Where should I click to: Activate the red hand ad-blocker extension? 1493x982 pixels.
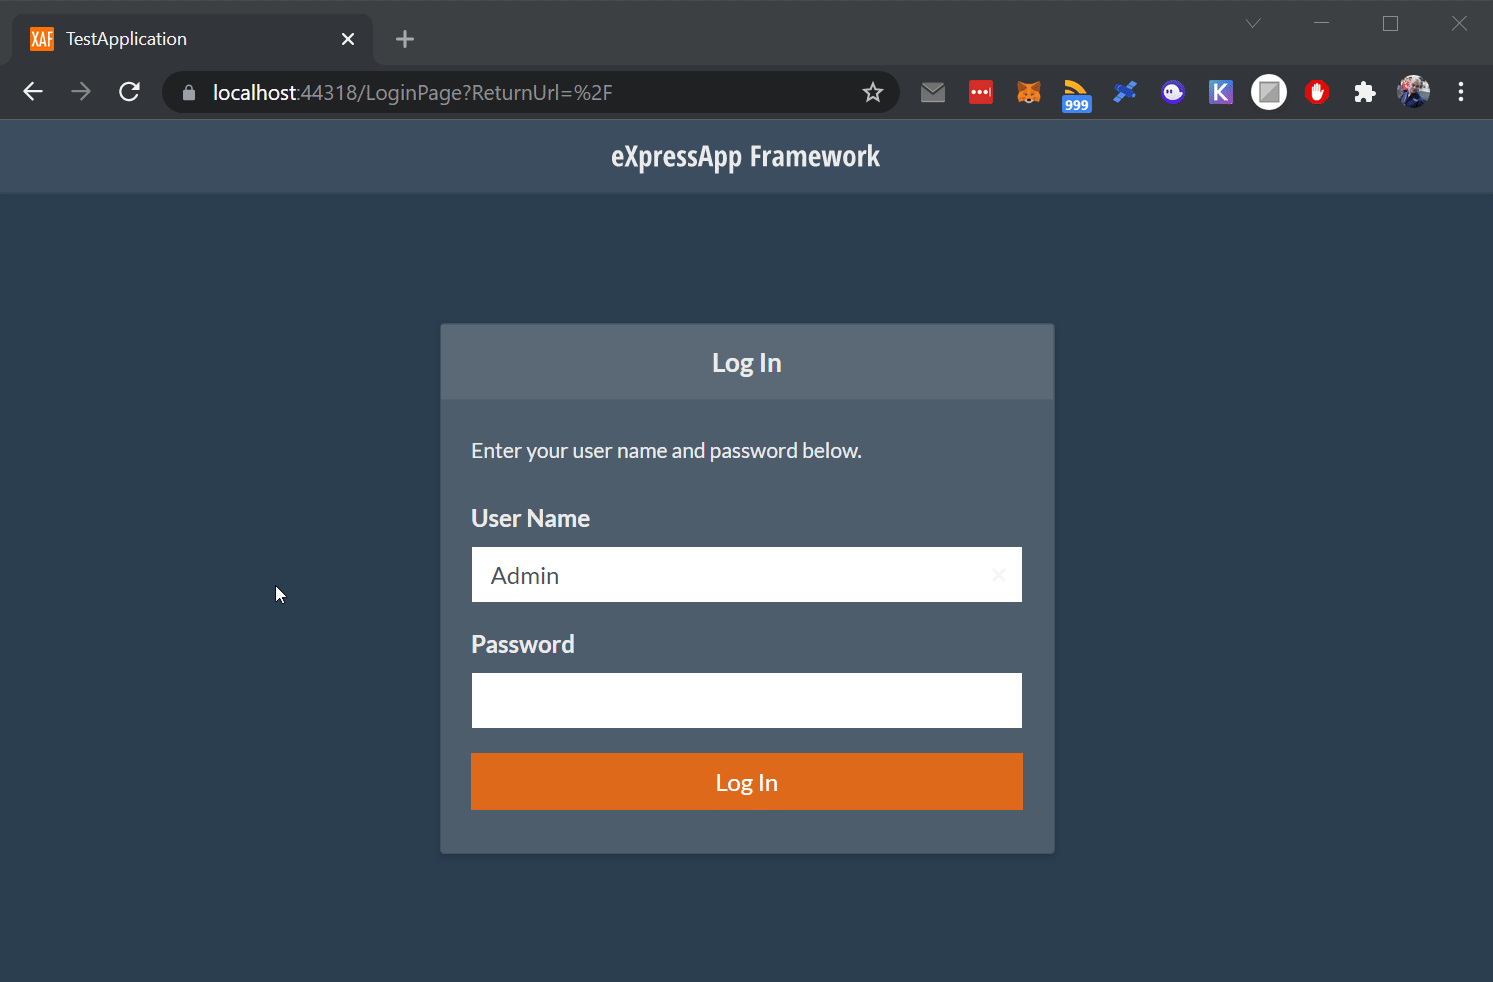click(1317, 92)
